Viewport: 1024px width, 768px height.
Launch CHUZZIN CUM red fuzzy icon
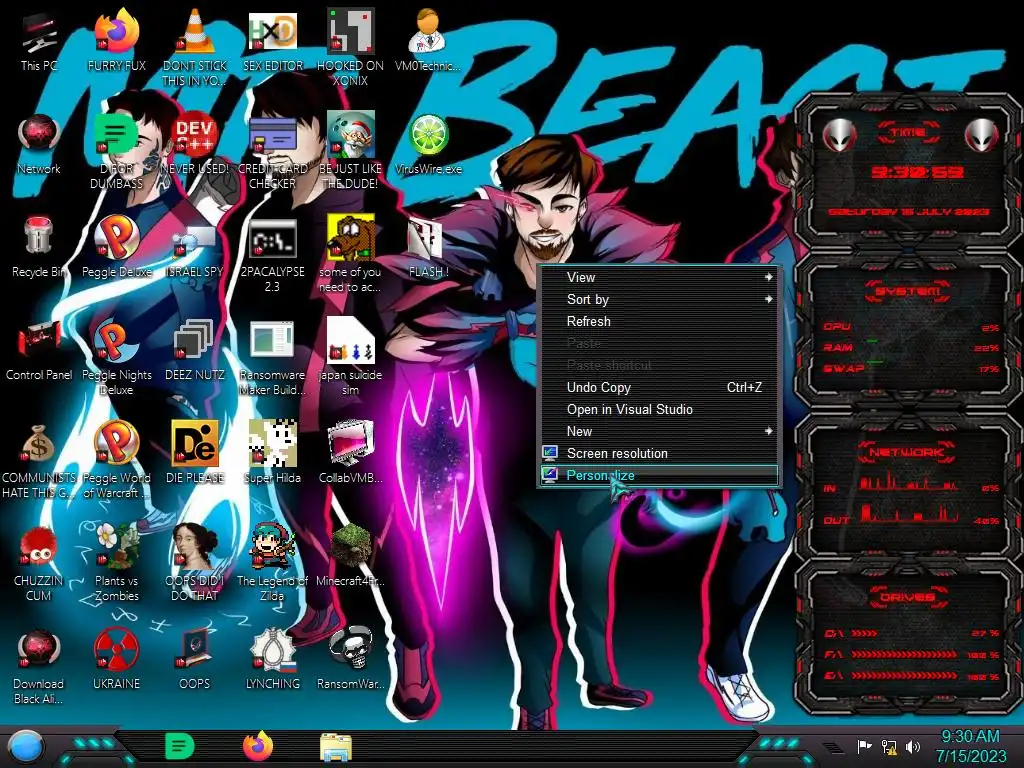(x=39, y=563)
